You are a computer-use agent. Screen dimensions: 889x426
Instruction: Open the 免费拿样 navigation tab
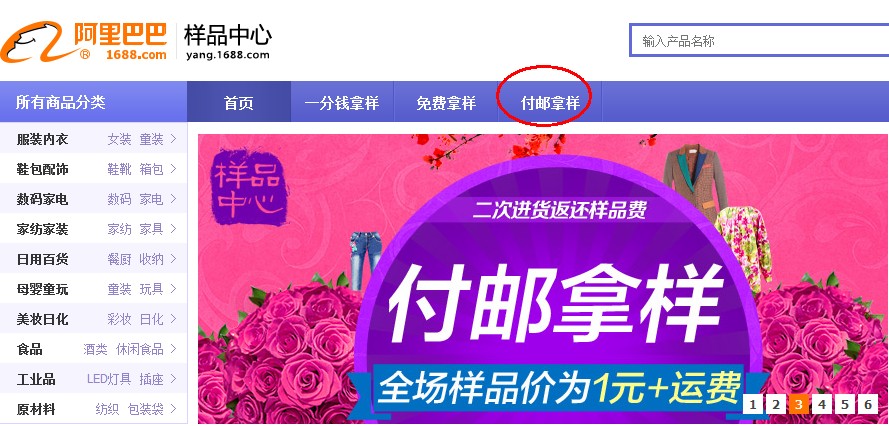pyautogui.click(x=446, y=103)
